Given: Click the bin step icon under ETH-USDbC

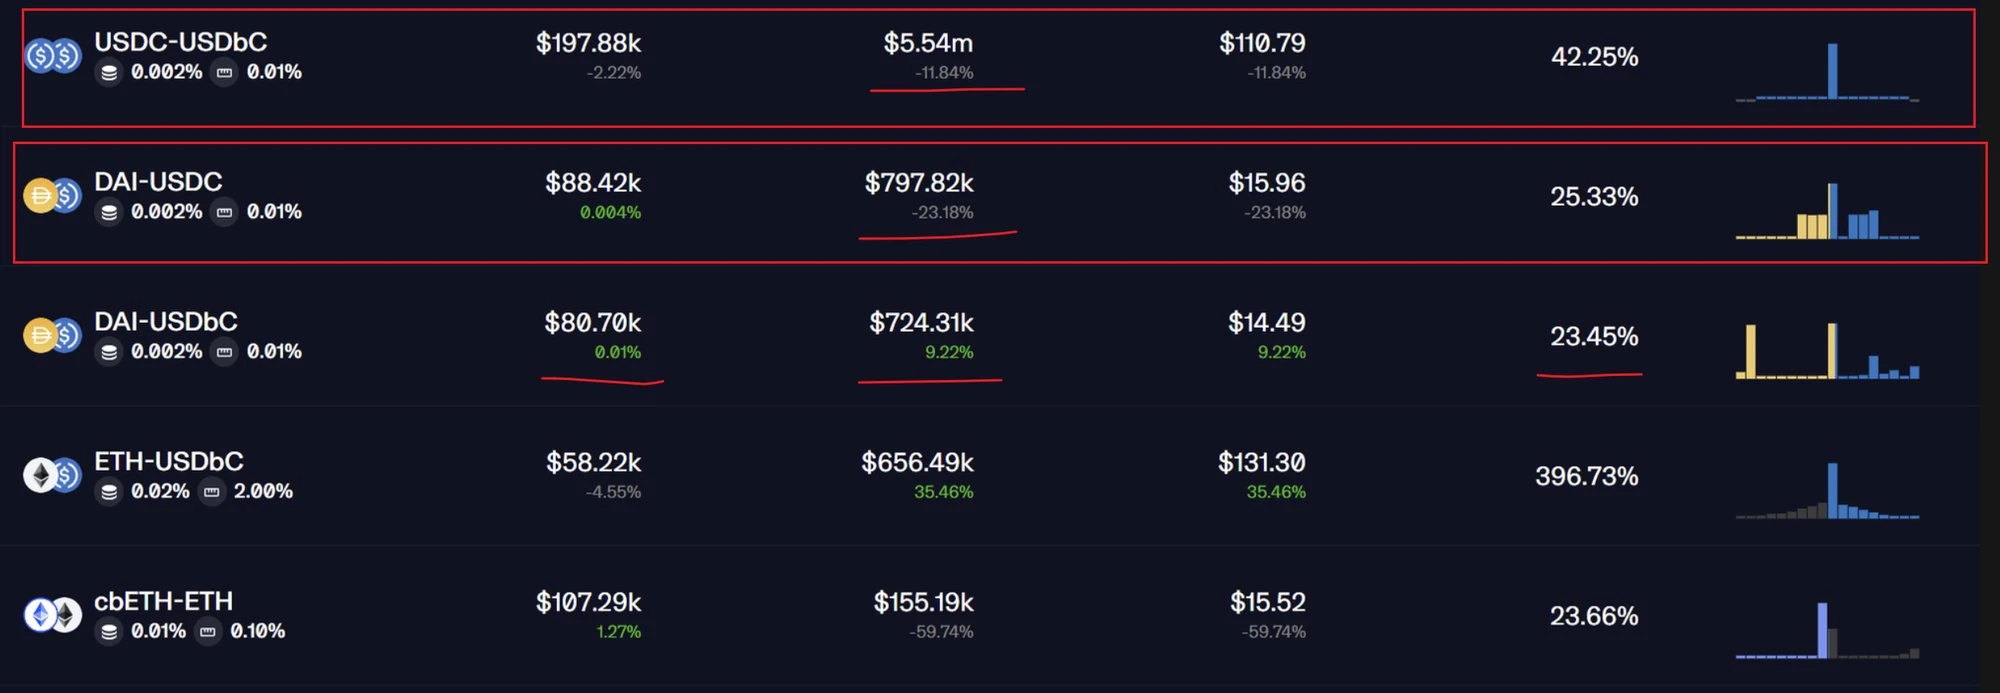Looking at the screenshot, I should click(211, 492).
